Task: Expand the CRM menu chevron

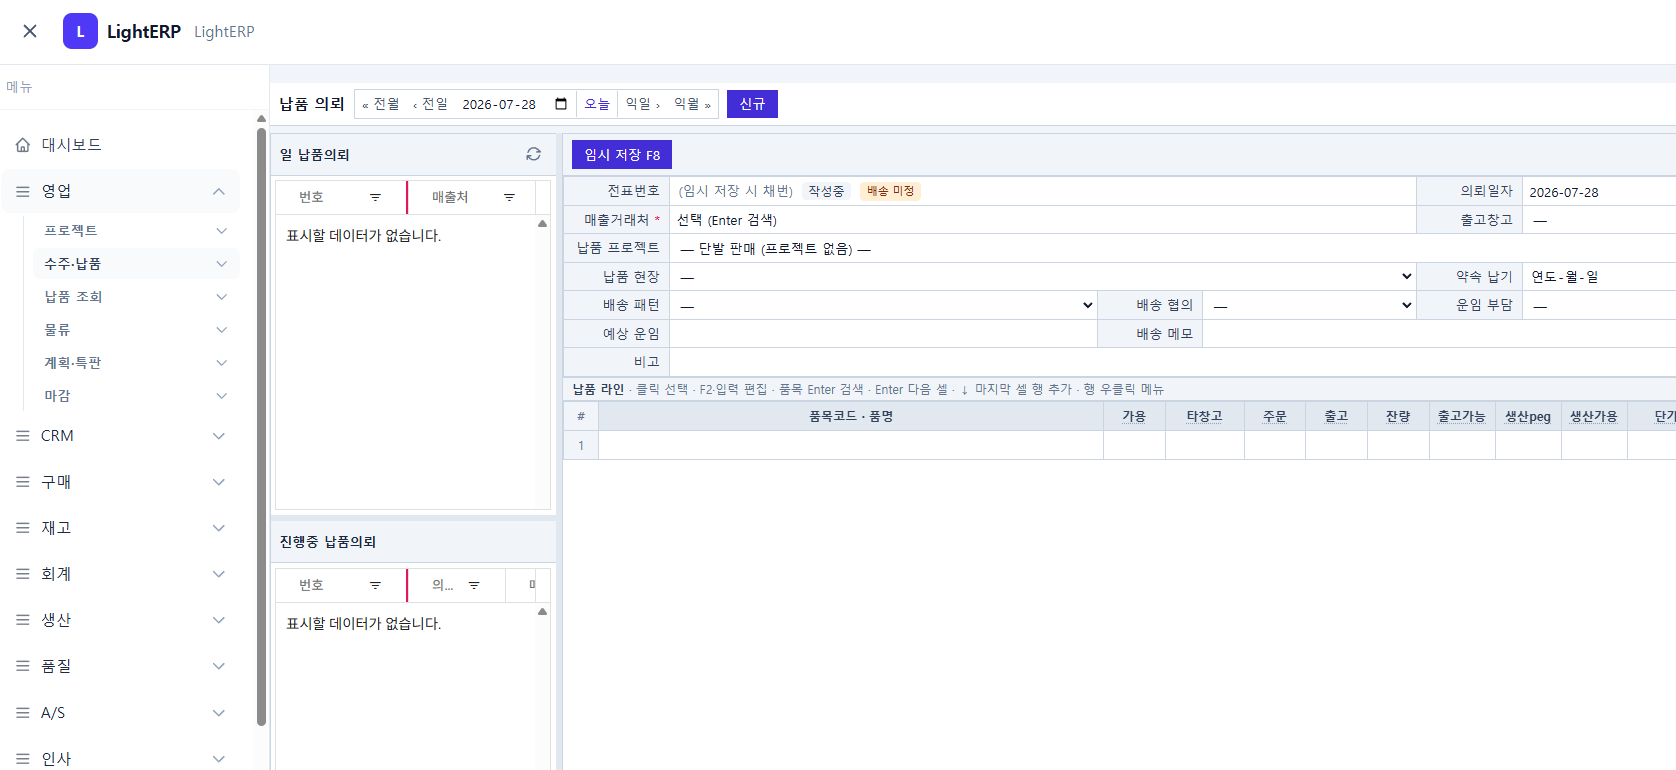Action: 219,436
